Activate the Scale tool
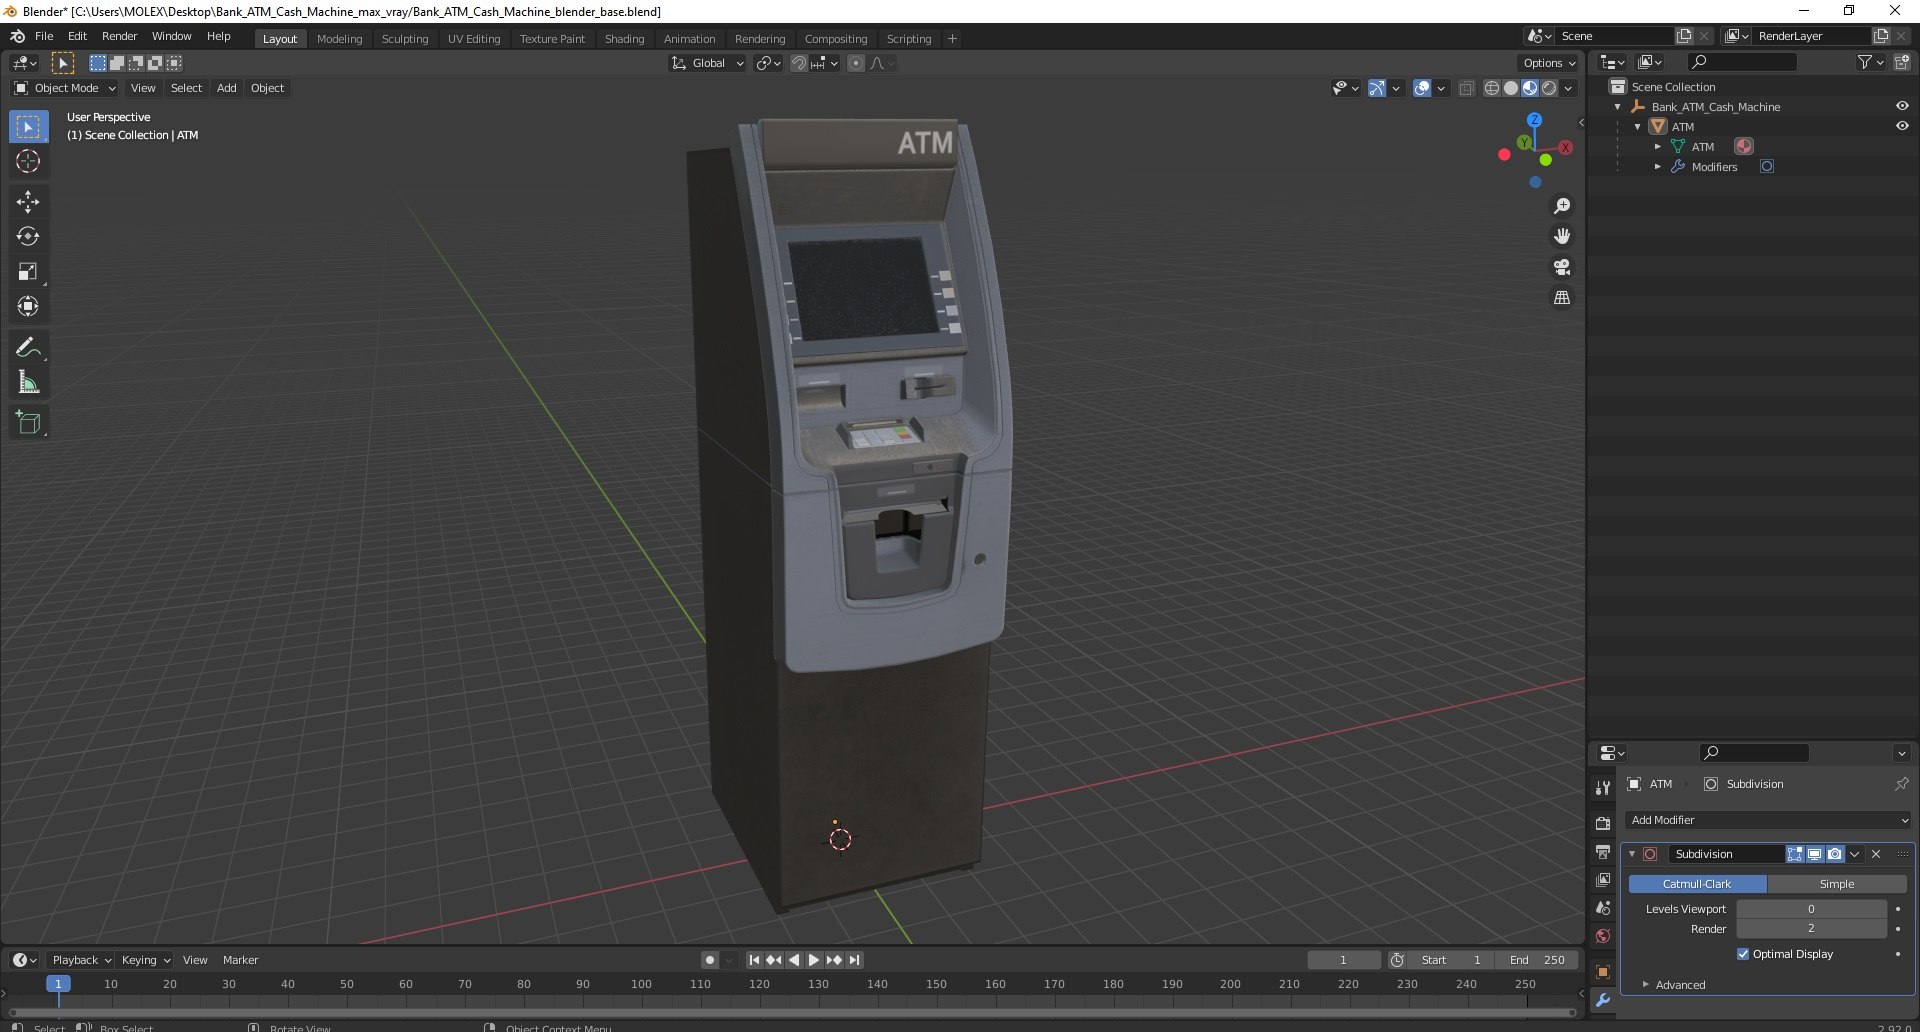 [x=28, y=272]
